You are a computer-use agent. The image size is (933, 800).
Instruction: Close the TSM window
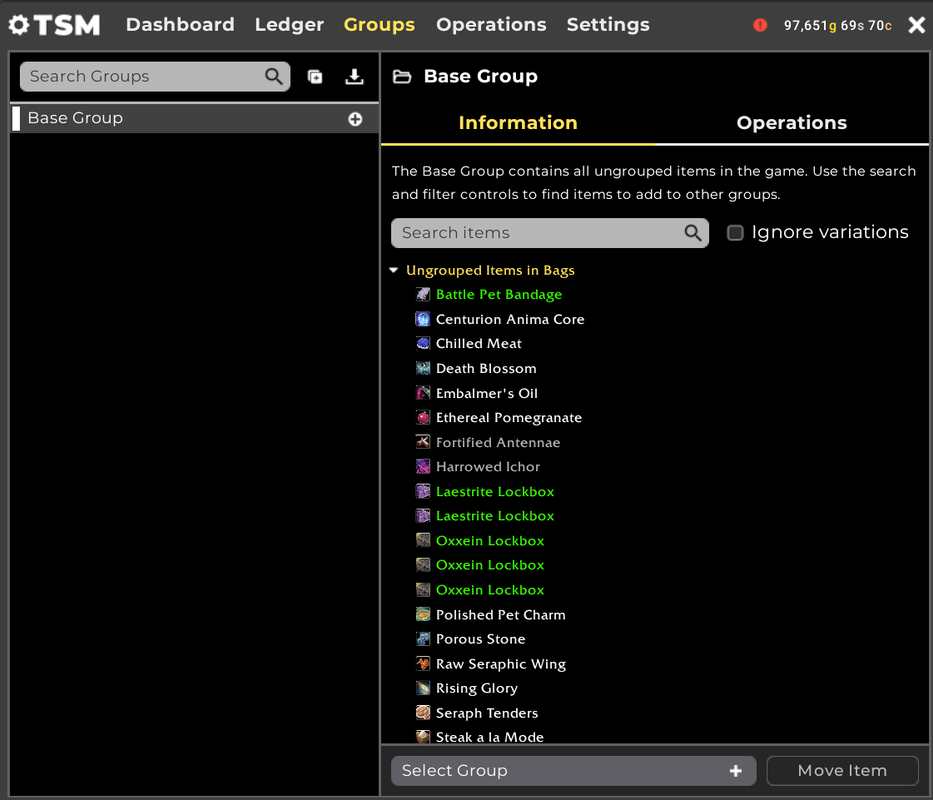pos(916,25)
